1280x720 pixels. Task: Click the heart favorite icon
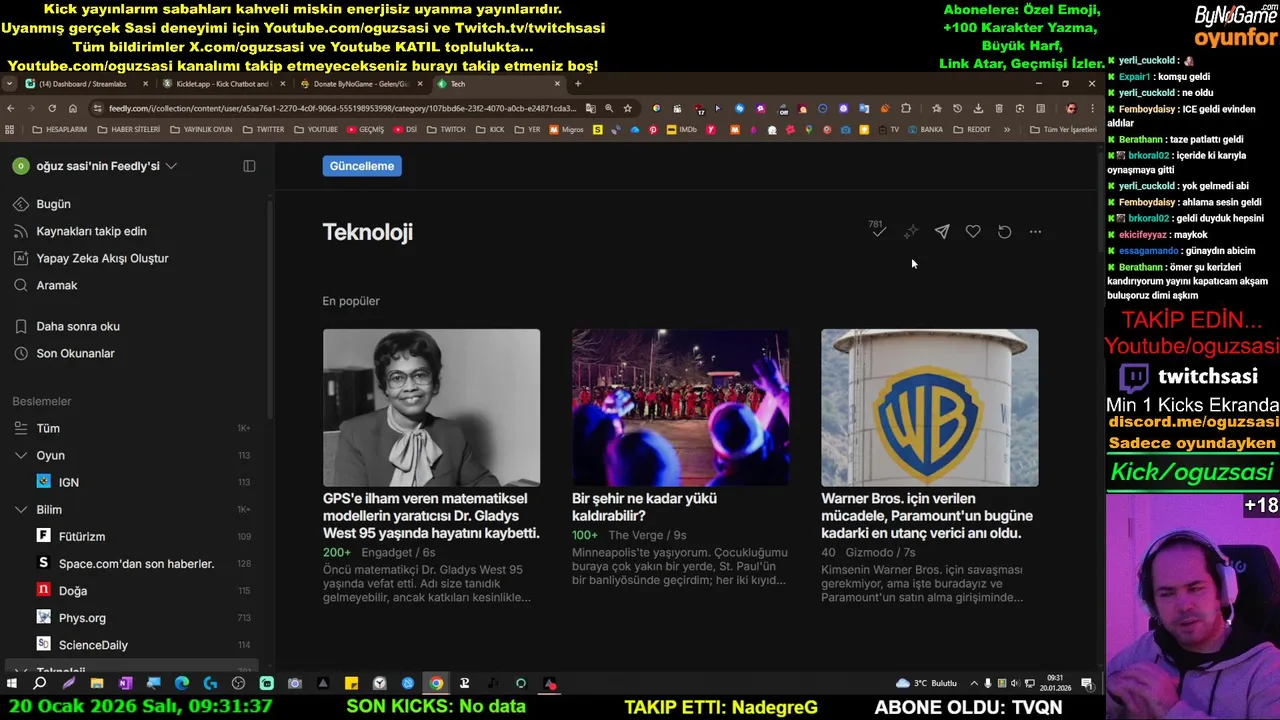point(973,232)
